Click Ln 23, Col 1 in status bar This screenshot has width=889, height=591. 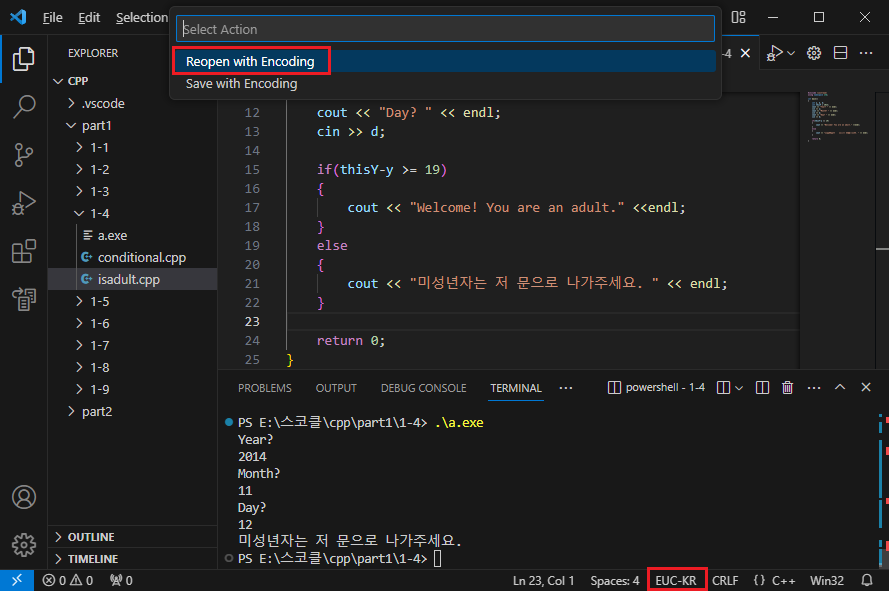coord(543,580)
